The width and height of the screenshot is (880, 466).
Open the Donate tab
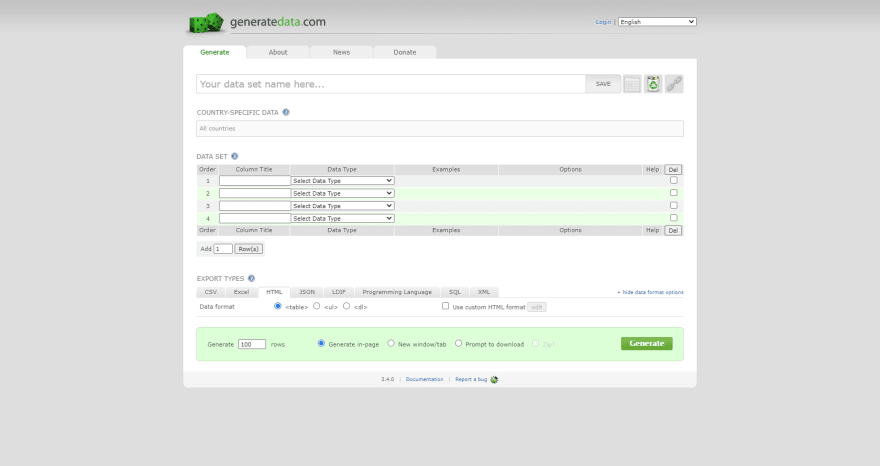[405, 52]
